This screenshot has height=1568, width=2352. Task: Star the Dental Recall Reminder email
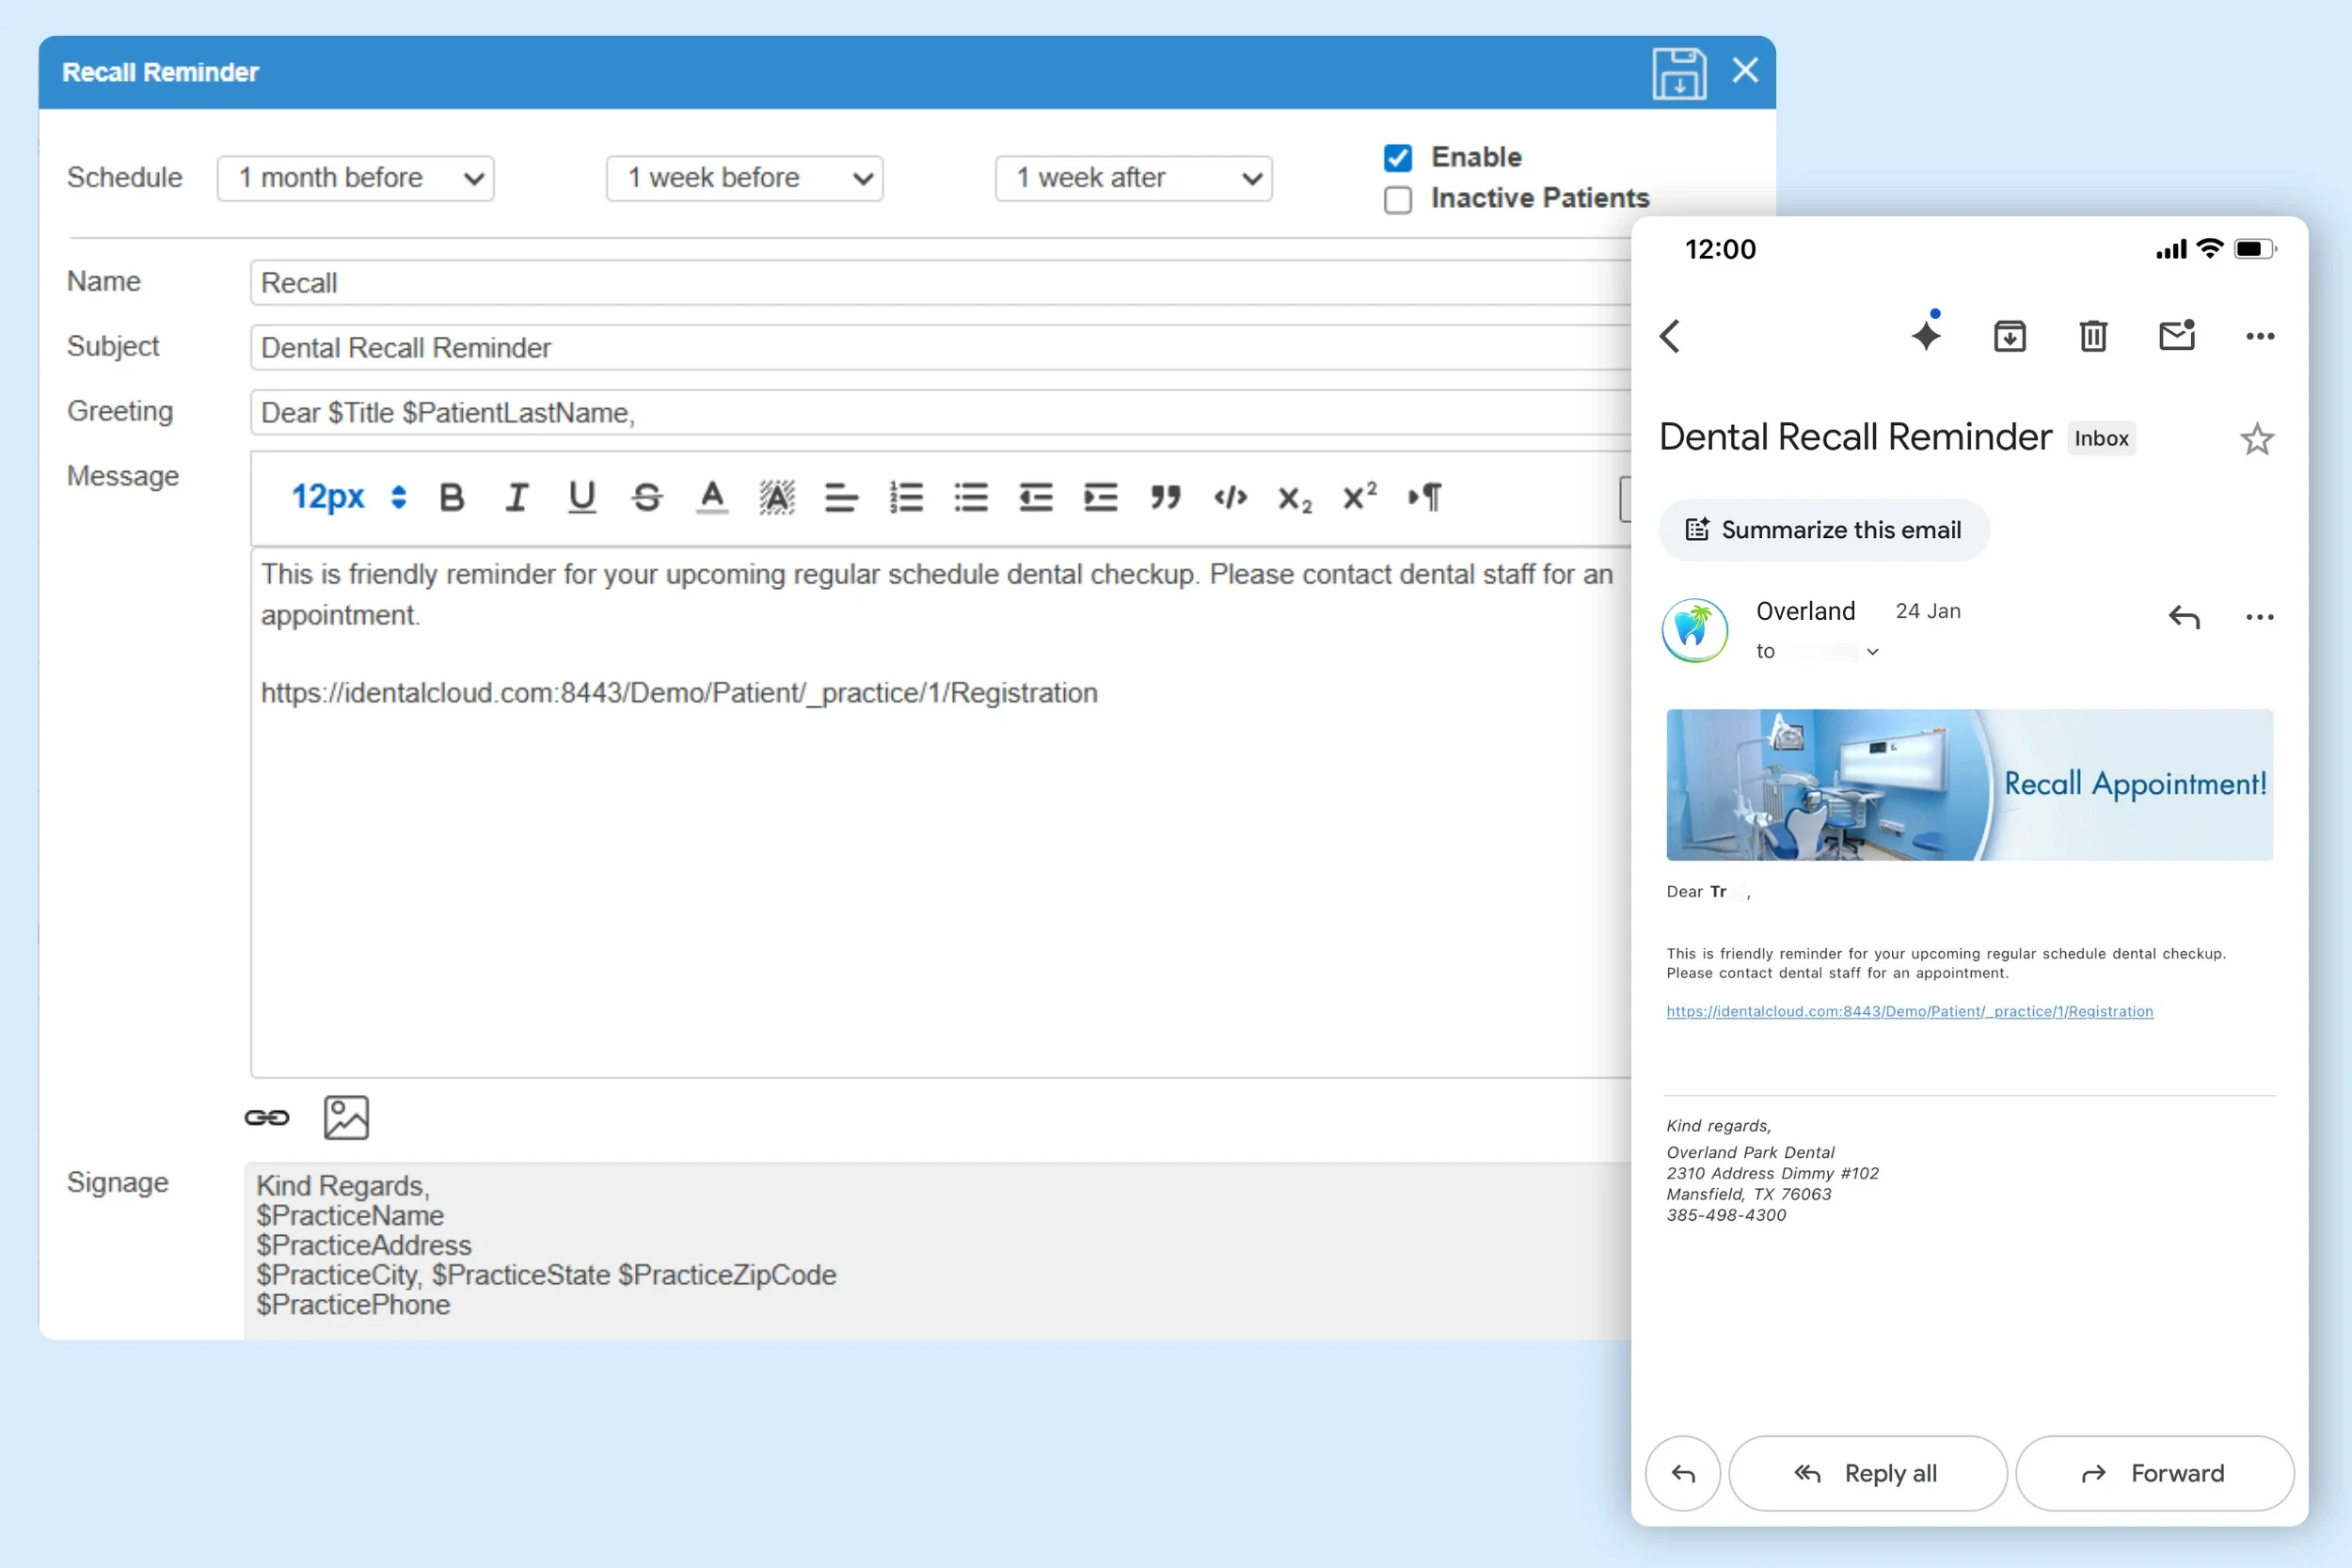point(2256,439)
